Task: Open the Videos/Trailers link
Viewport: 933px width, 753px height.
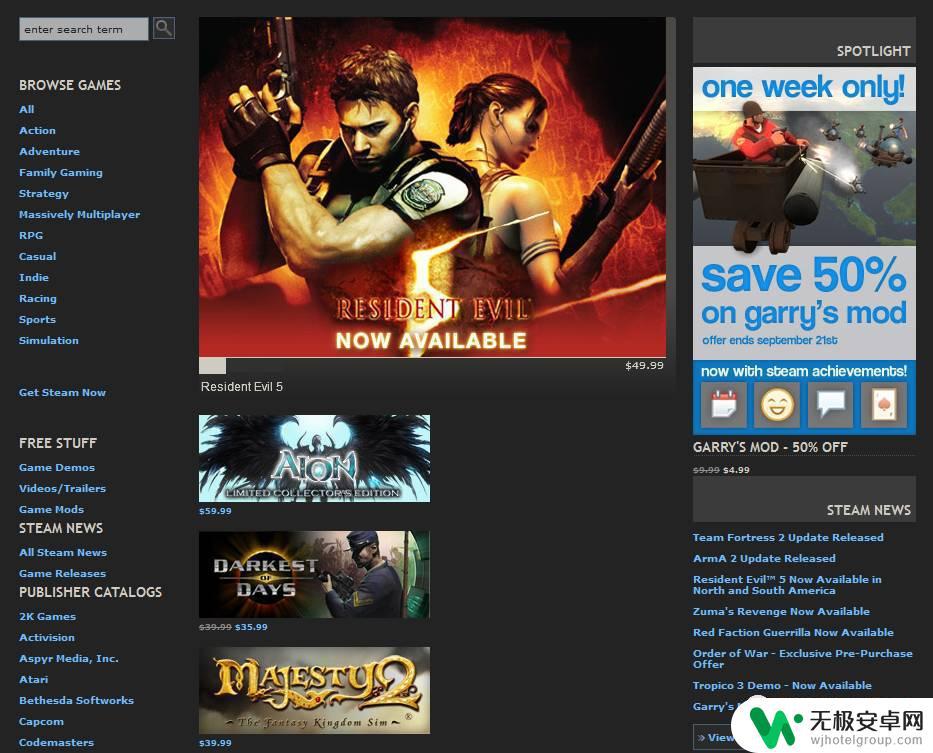Action: click(x=62, y=488)
